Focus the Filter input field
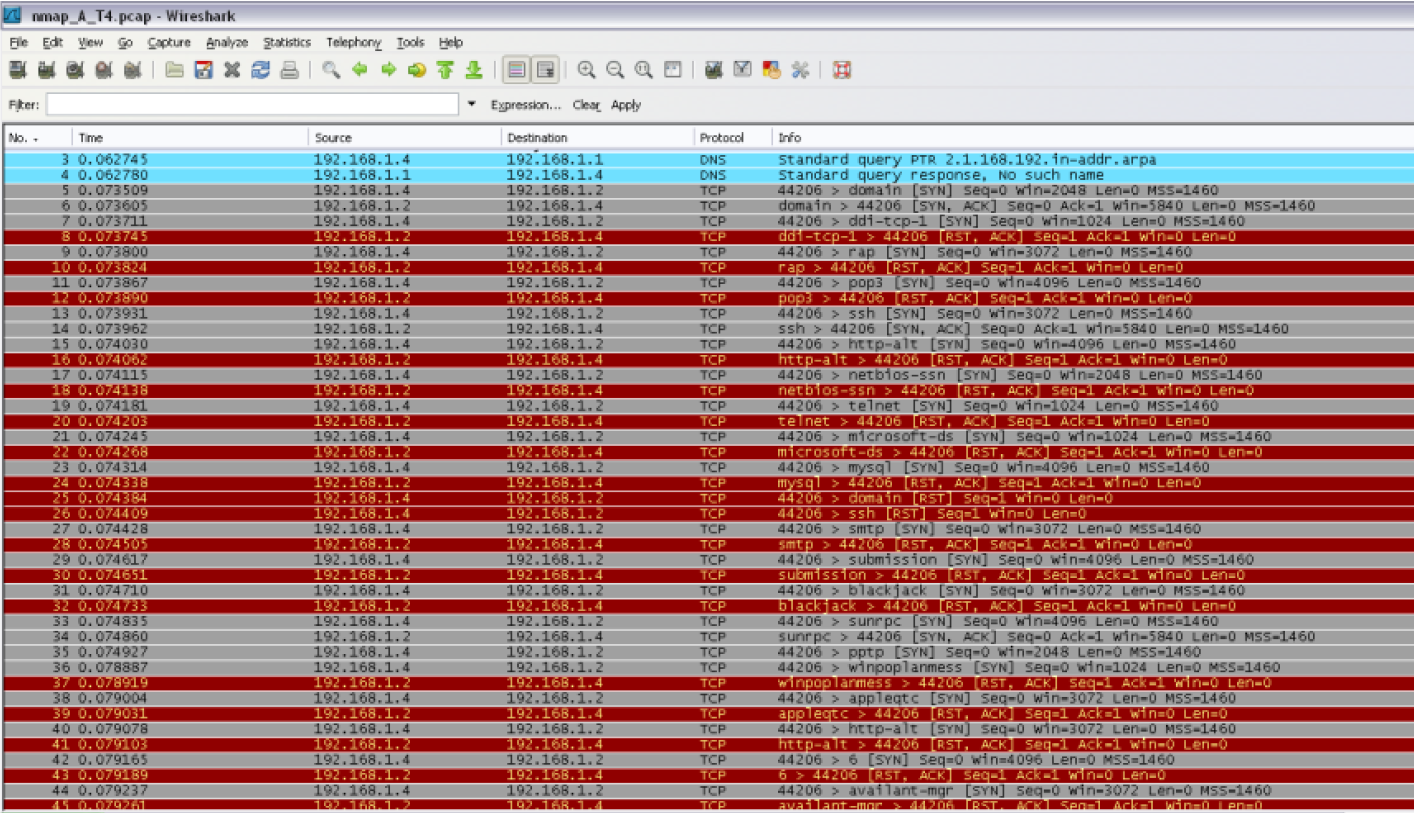Screen dimensions: 1420x813 coord(253,104)
